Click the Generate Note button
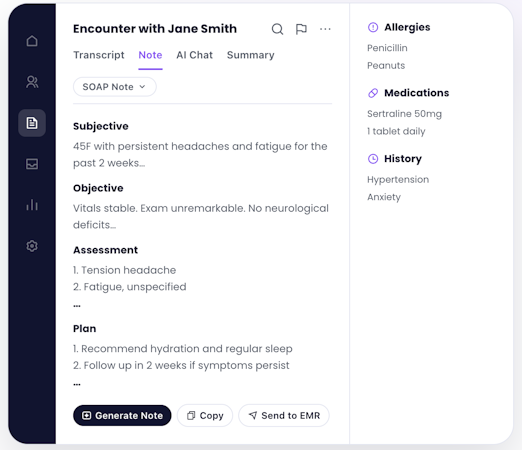 (122, 415)
